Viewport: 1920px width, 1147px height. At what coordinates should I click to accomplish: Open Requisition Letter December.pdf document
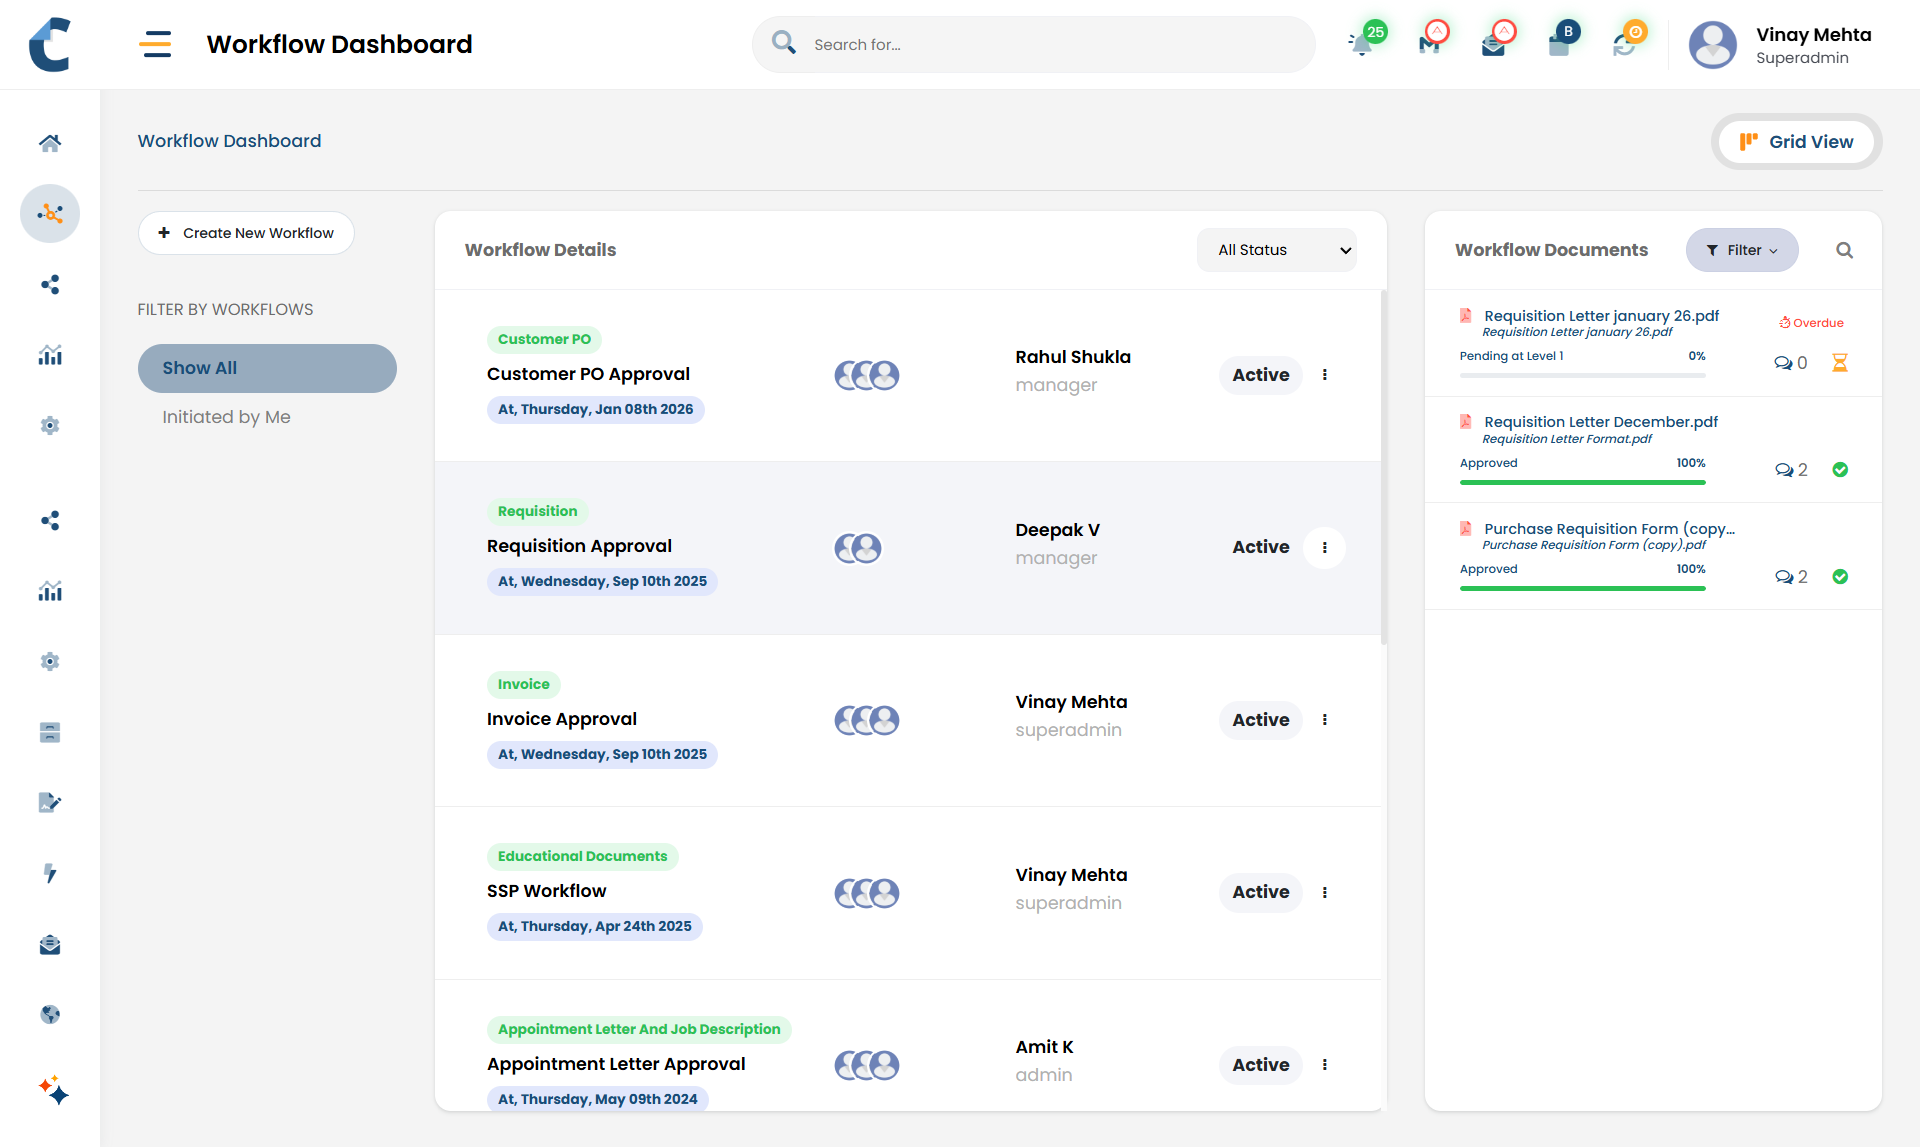(1600, 422)
